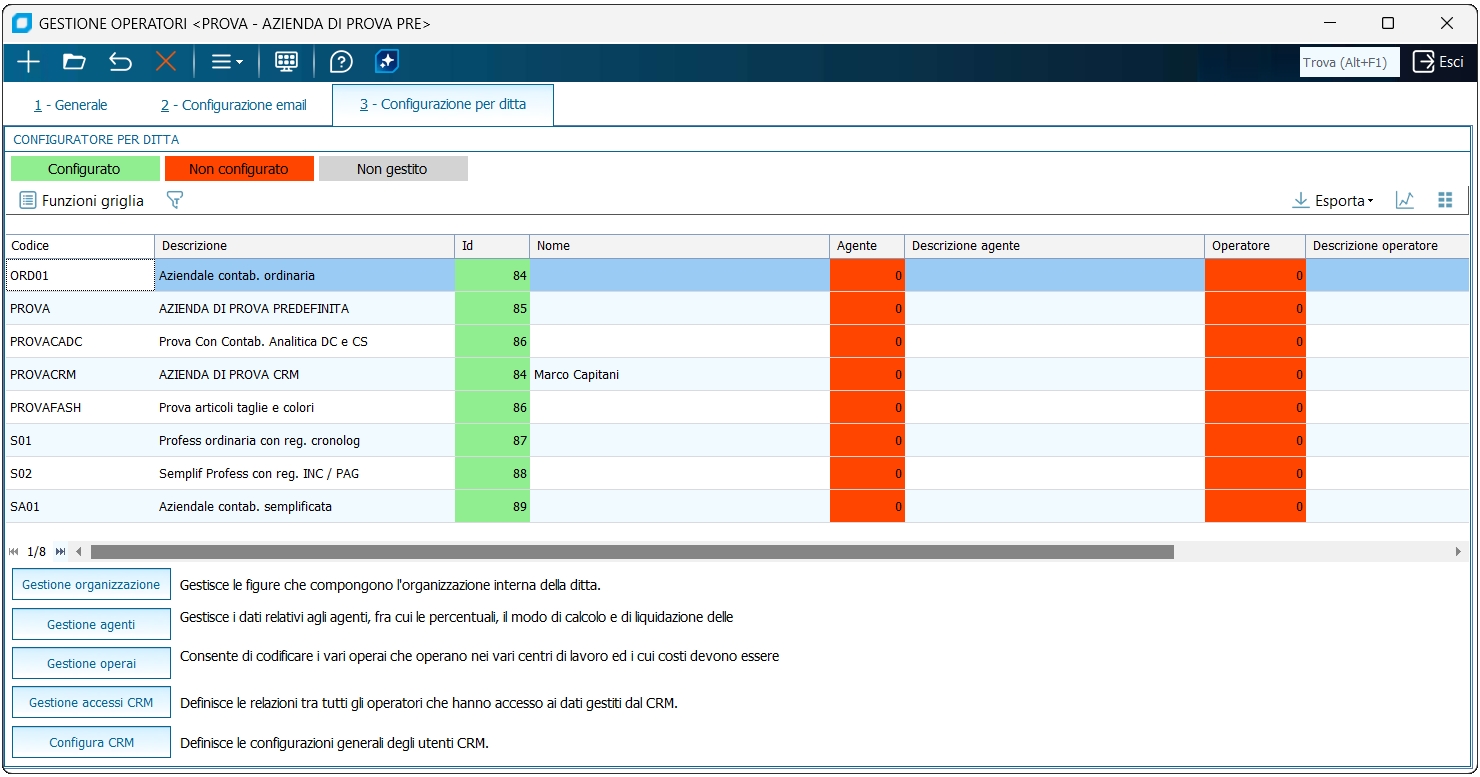Click the Gestione organizzazione button
Viewport: 1480px width, 777px height.
click(x=91, y=585)
